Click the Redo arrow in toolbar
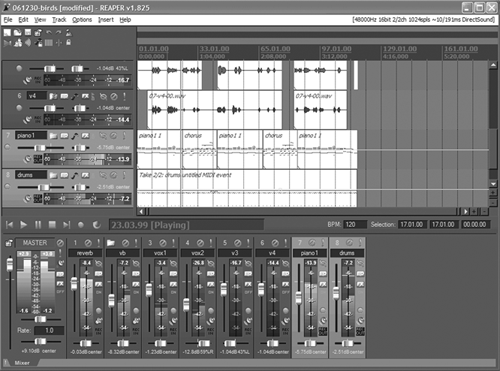This screenshot has height=371, width=500. click(58, 32)
